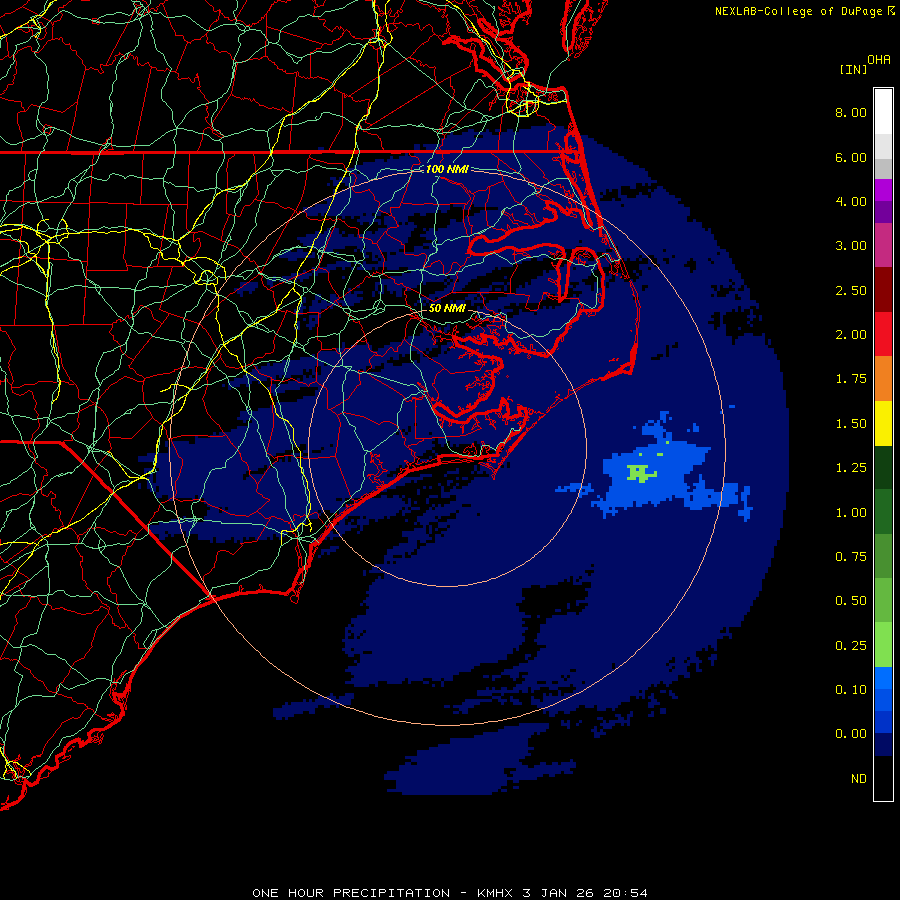Click the NEXLAB-College of DuPage watermark text

pos(798,11)
